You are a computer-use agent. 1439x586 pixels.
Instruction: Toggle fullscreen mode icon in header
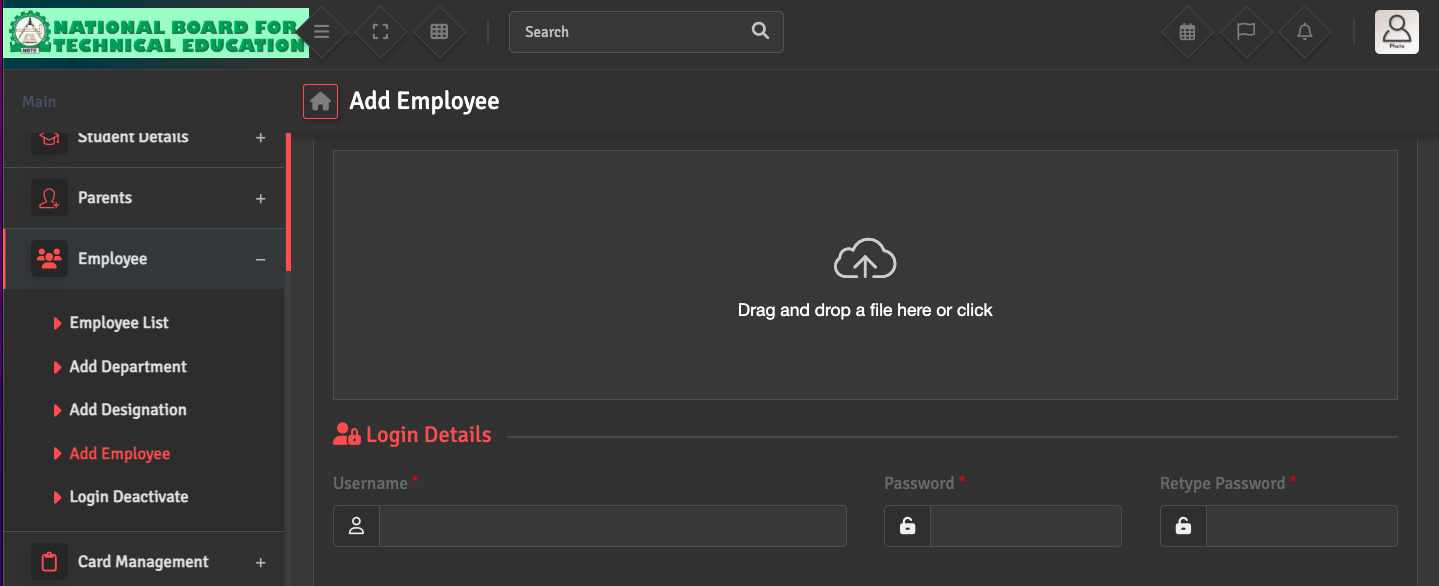pyautogui.click(x=380, y=32)
